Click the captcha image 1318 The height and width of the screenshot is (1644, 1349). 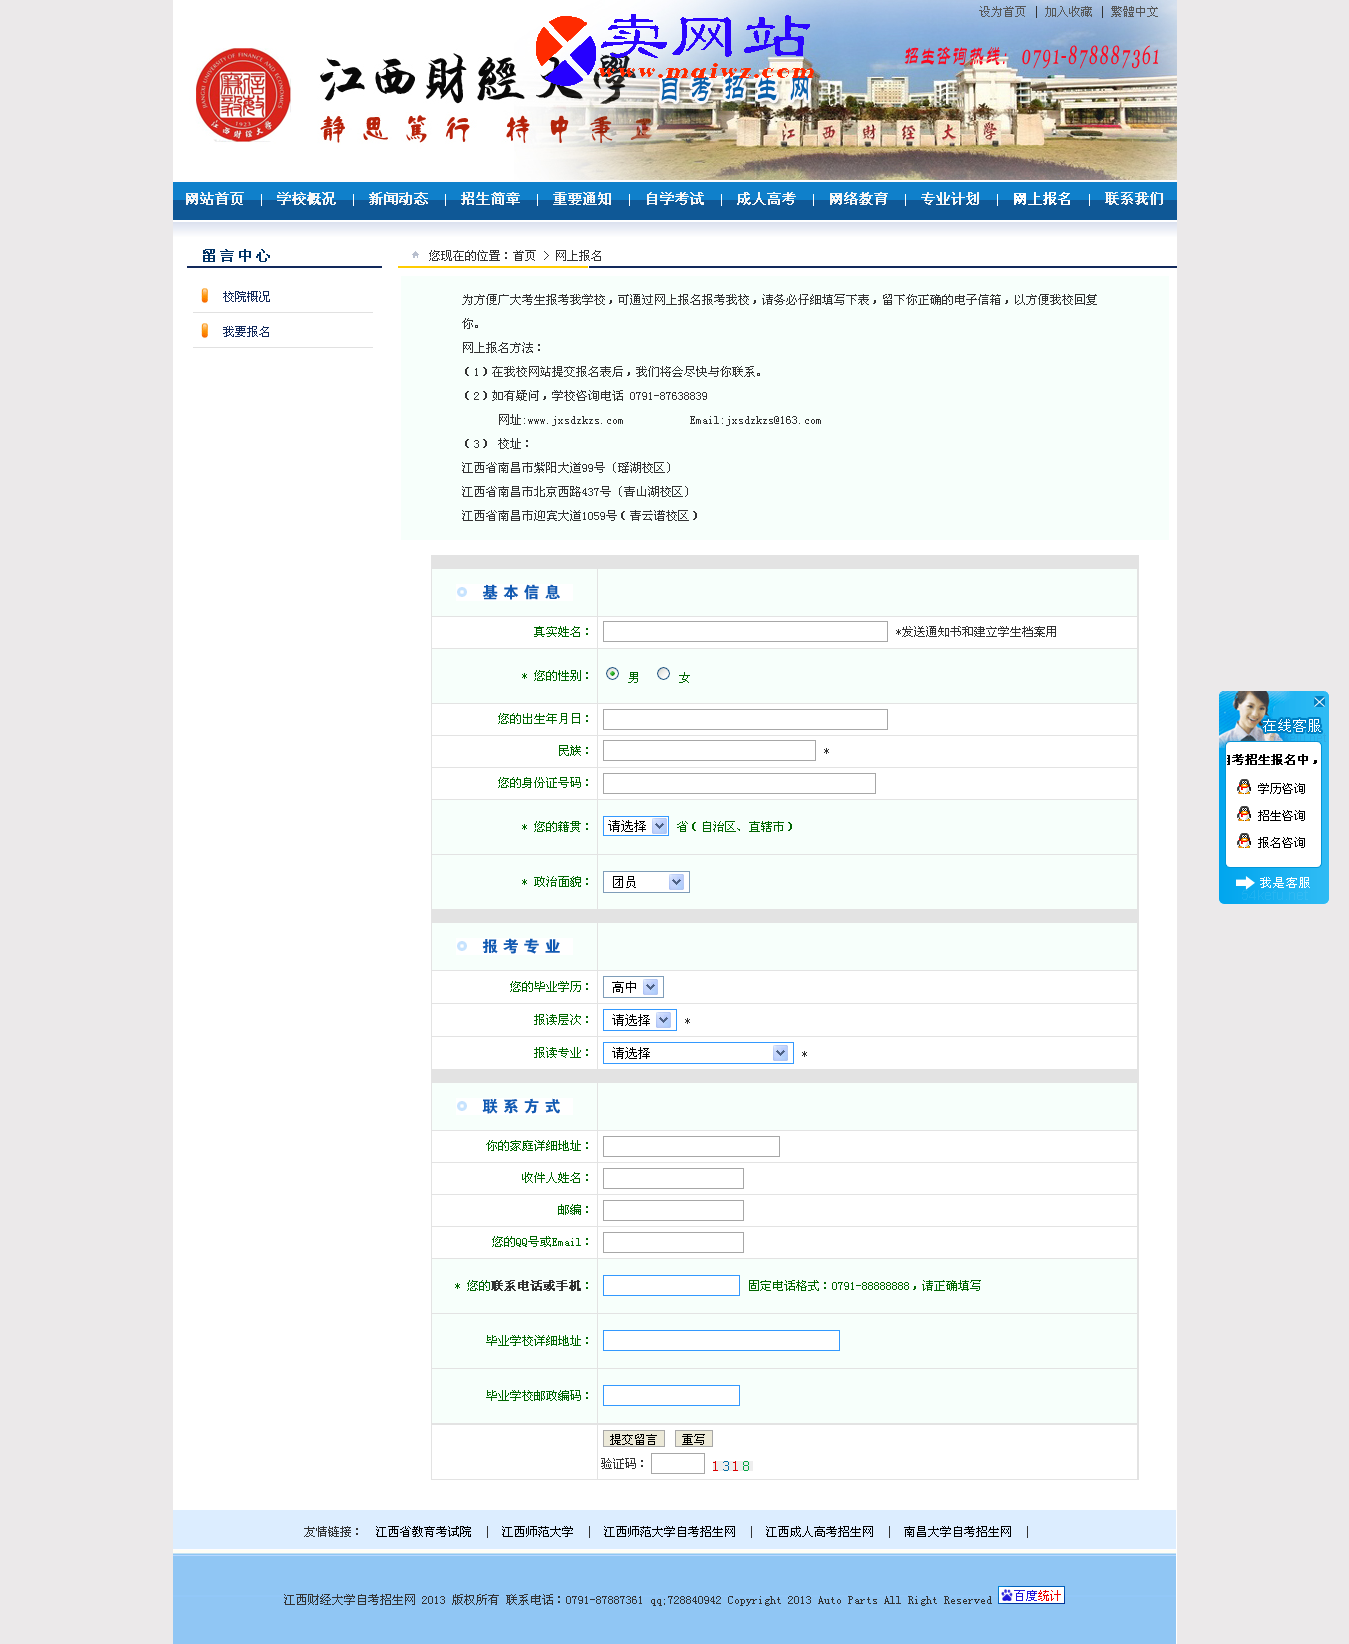731,1466
